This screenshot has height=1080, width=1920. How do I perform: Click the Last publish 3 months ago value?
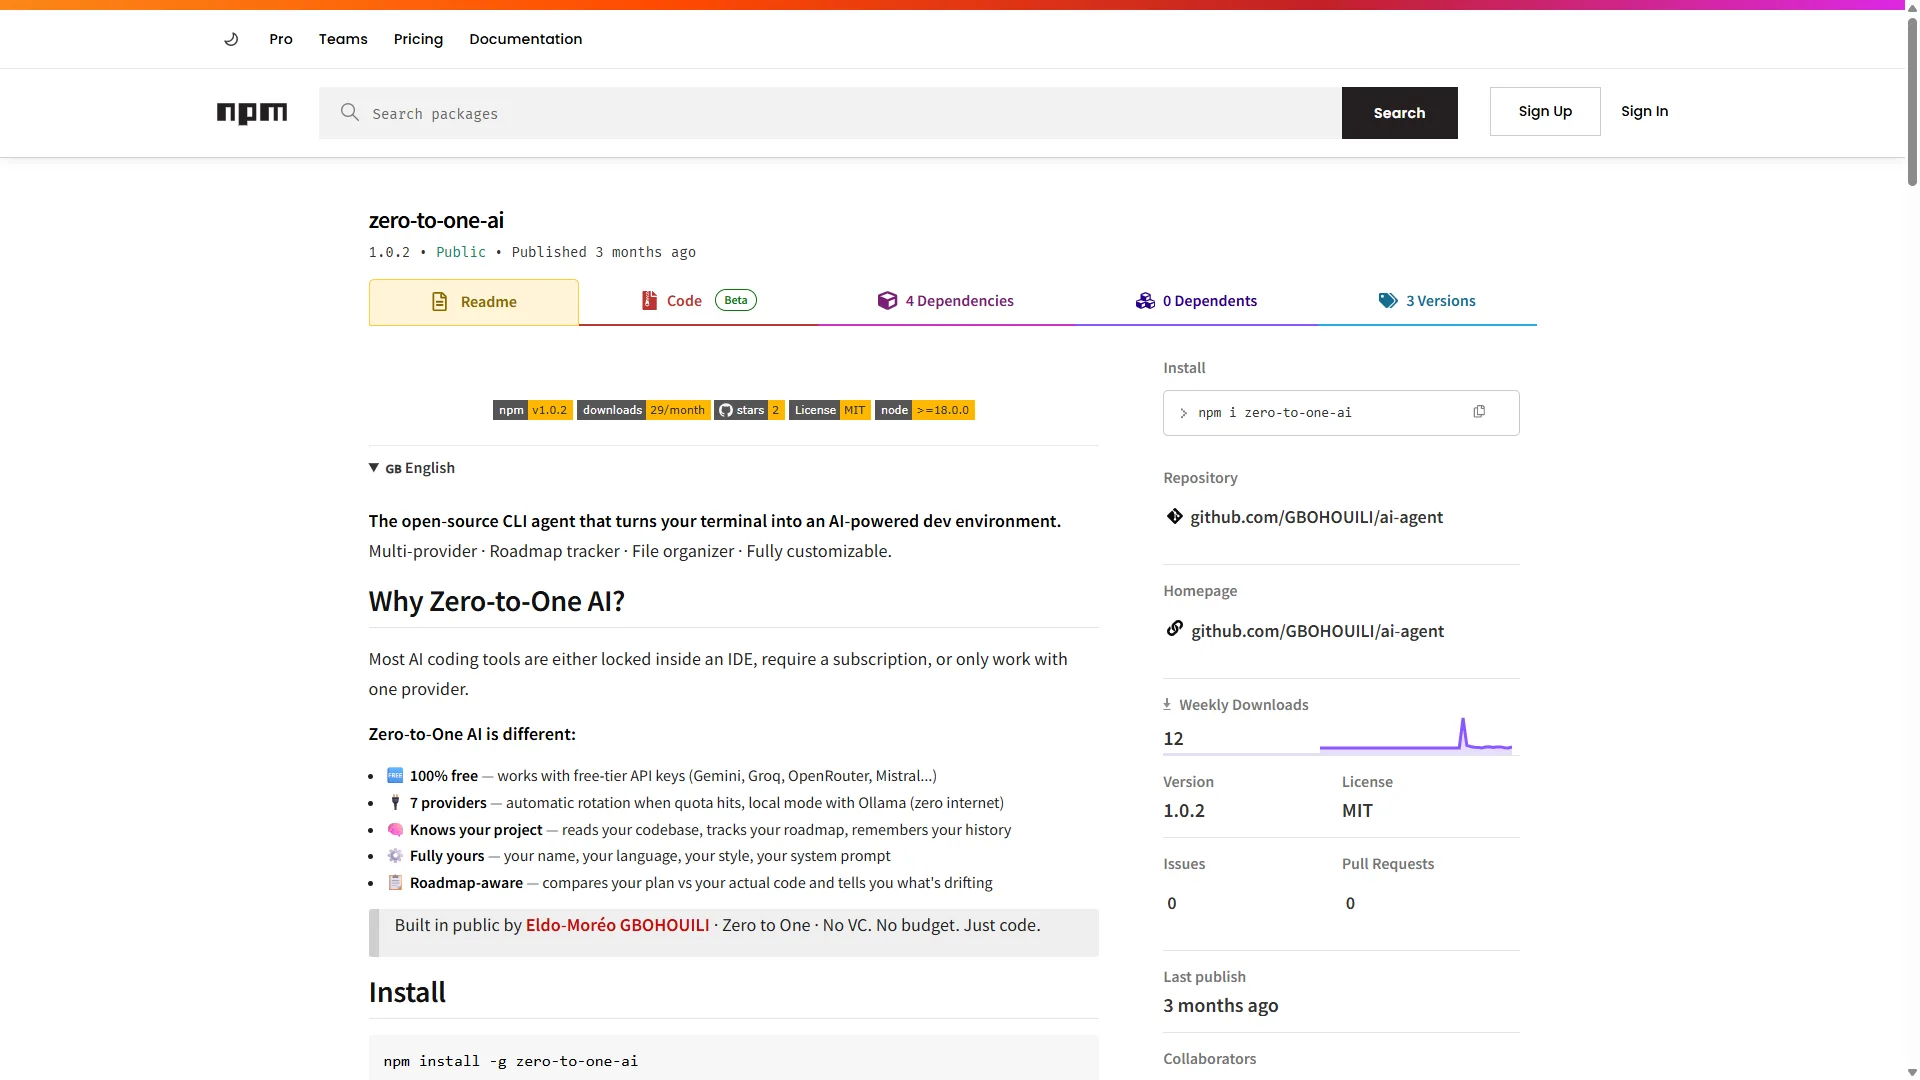1221,1005
